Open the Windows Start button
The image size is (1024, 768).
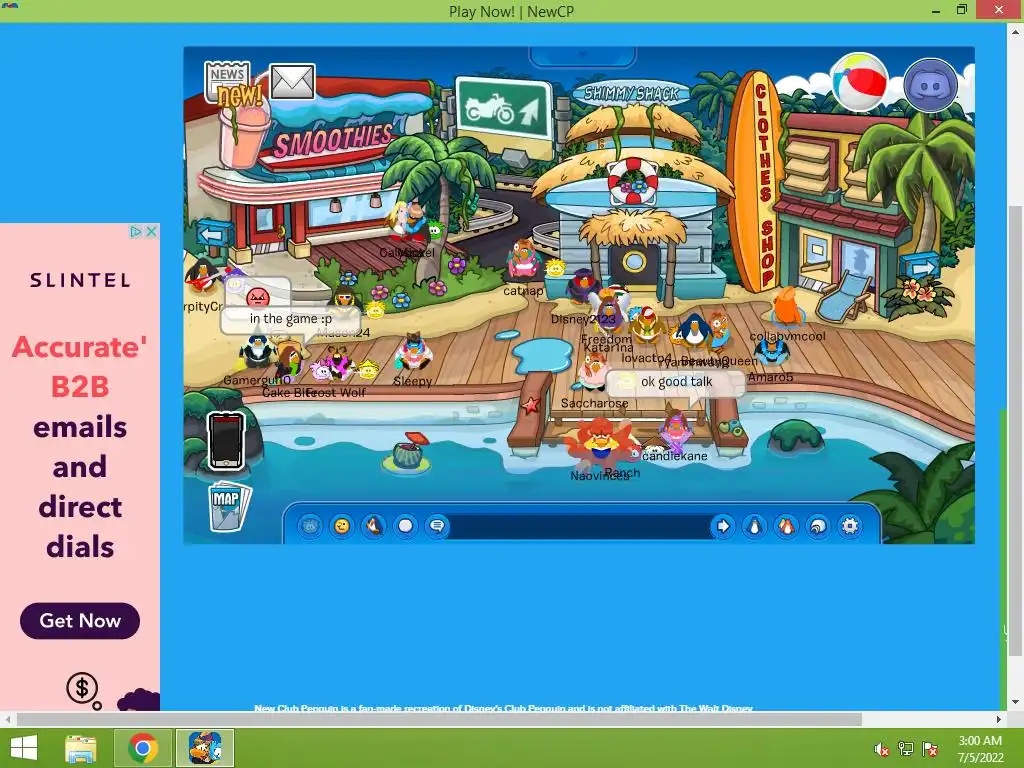pyautogui.click(x=24, y=748)
